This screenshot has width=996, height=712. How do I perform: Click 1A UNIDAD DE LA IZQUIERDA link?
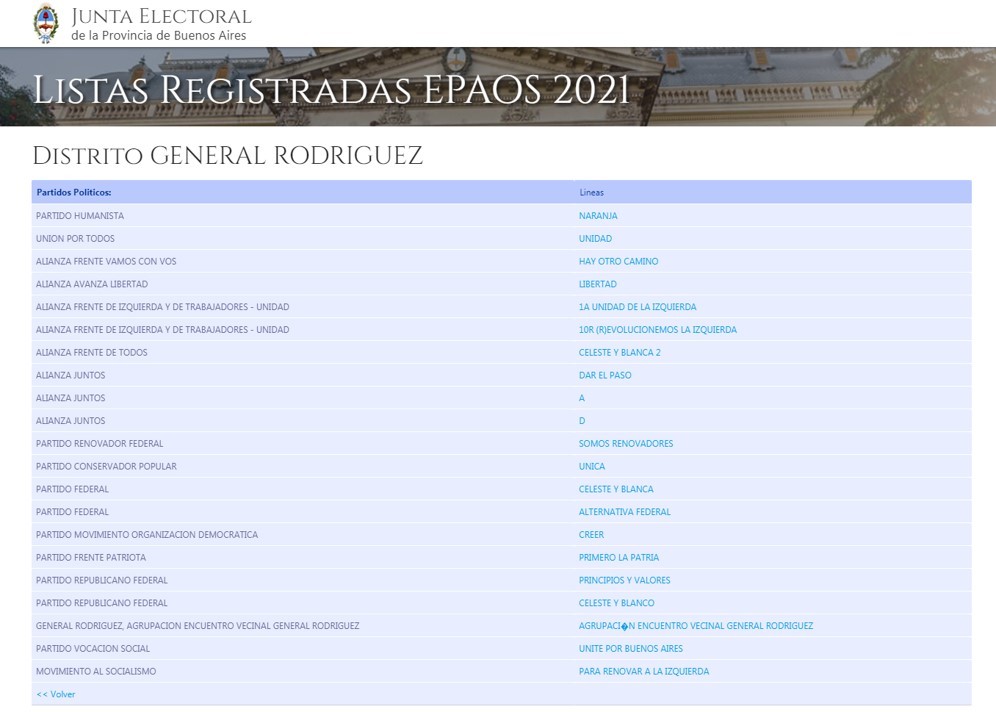point(637,307)
